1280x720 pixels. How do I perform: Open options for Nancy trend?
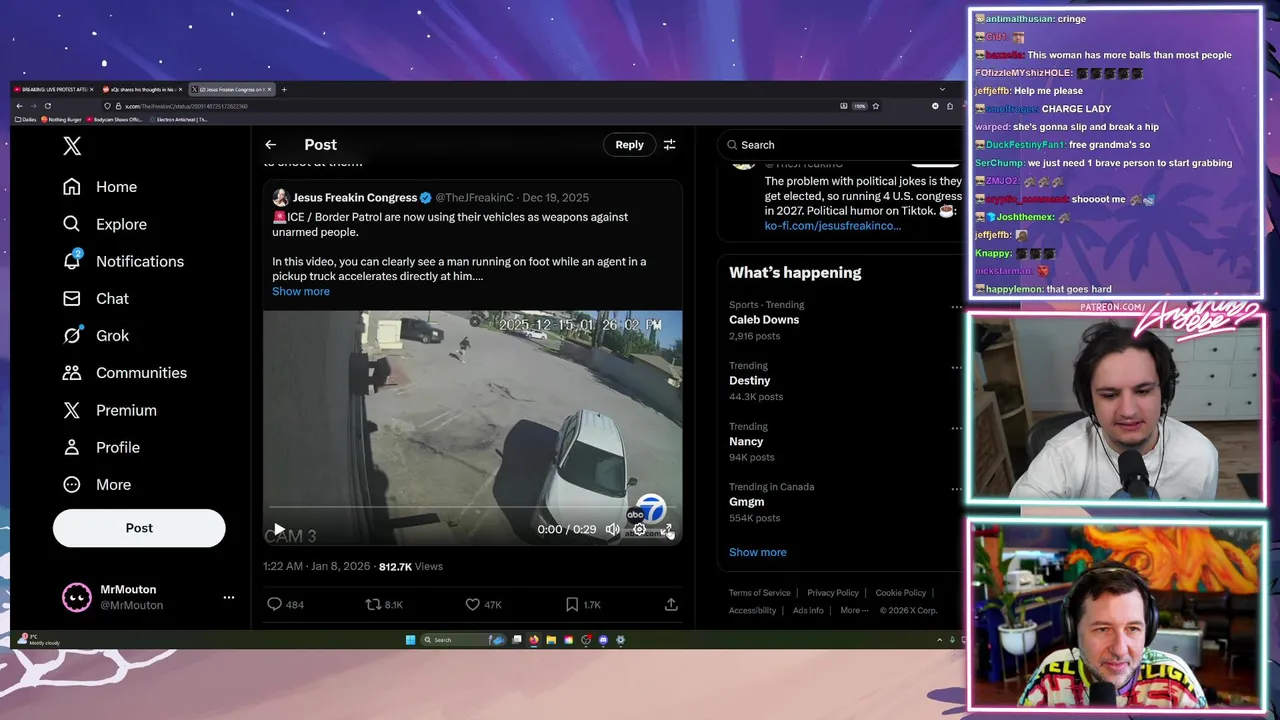pyautogui.click(x=956, y=428)
